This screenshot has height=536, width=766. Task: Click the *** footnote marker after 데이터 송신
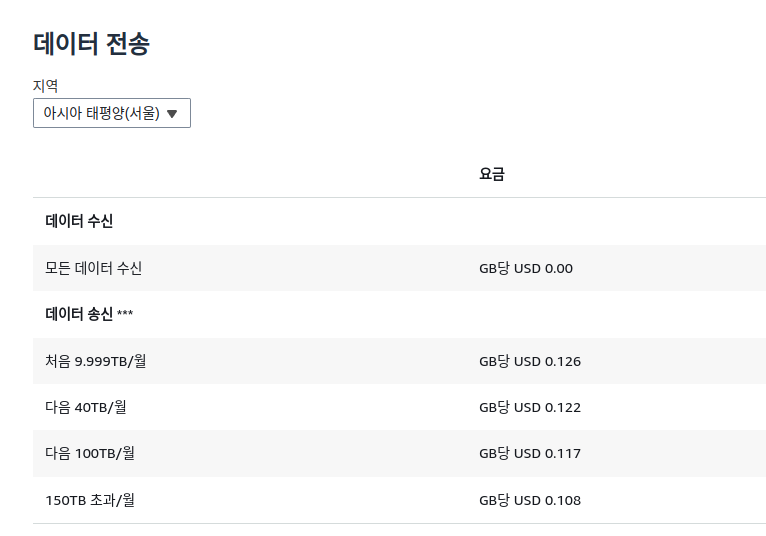[125, 315]
